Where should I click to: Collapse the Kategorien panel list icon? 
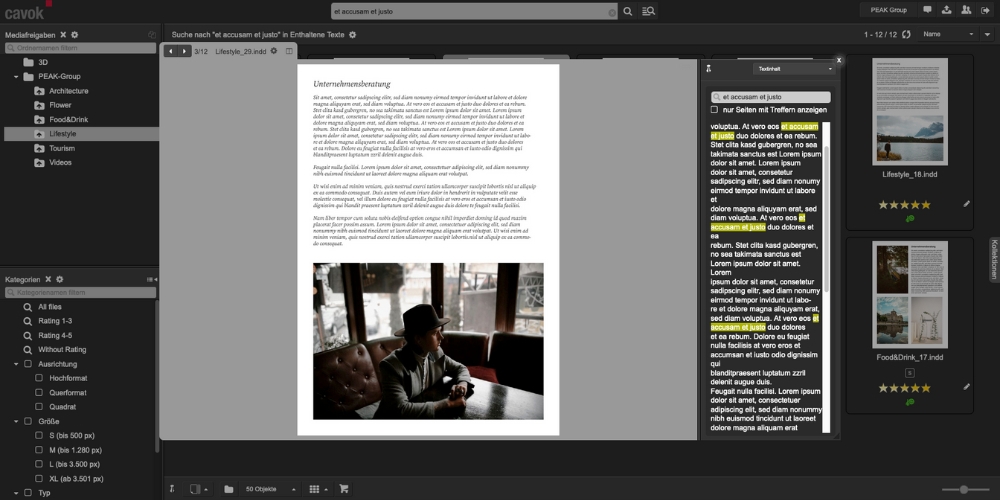(152, 279)
